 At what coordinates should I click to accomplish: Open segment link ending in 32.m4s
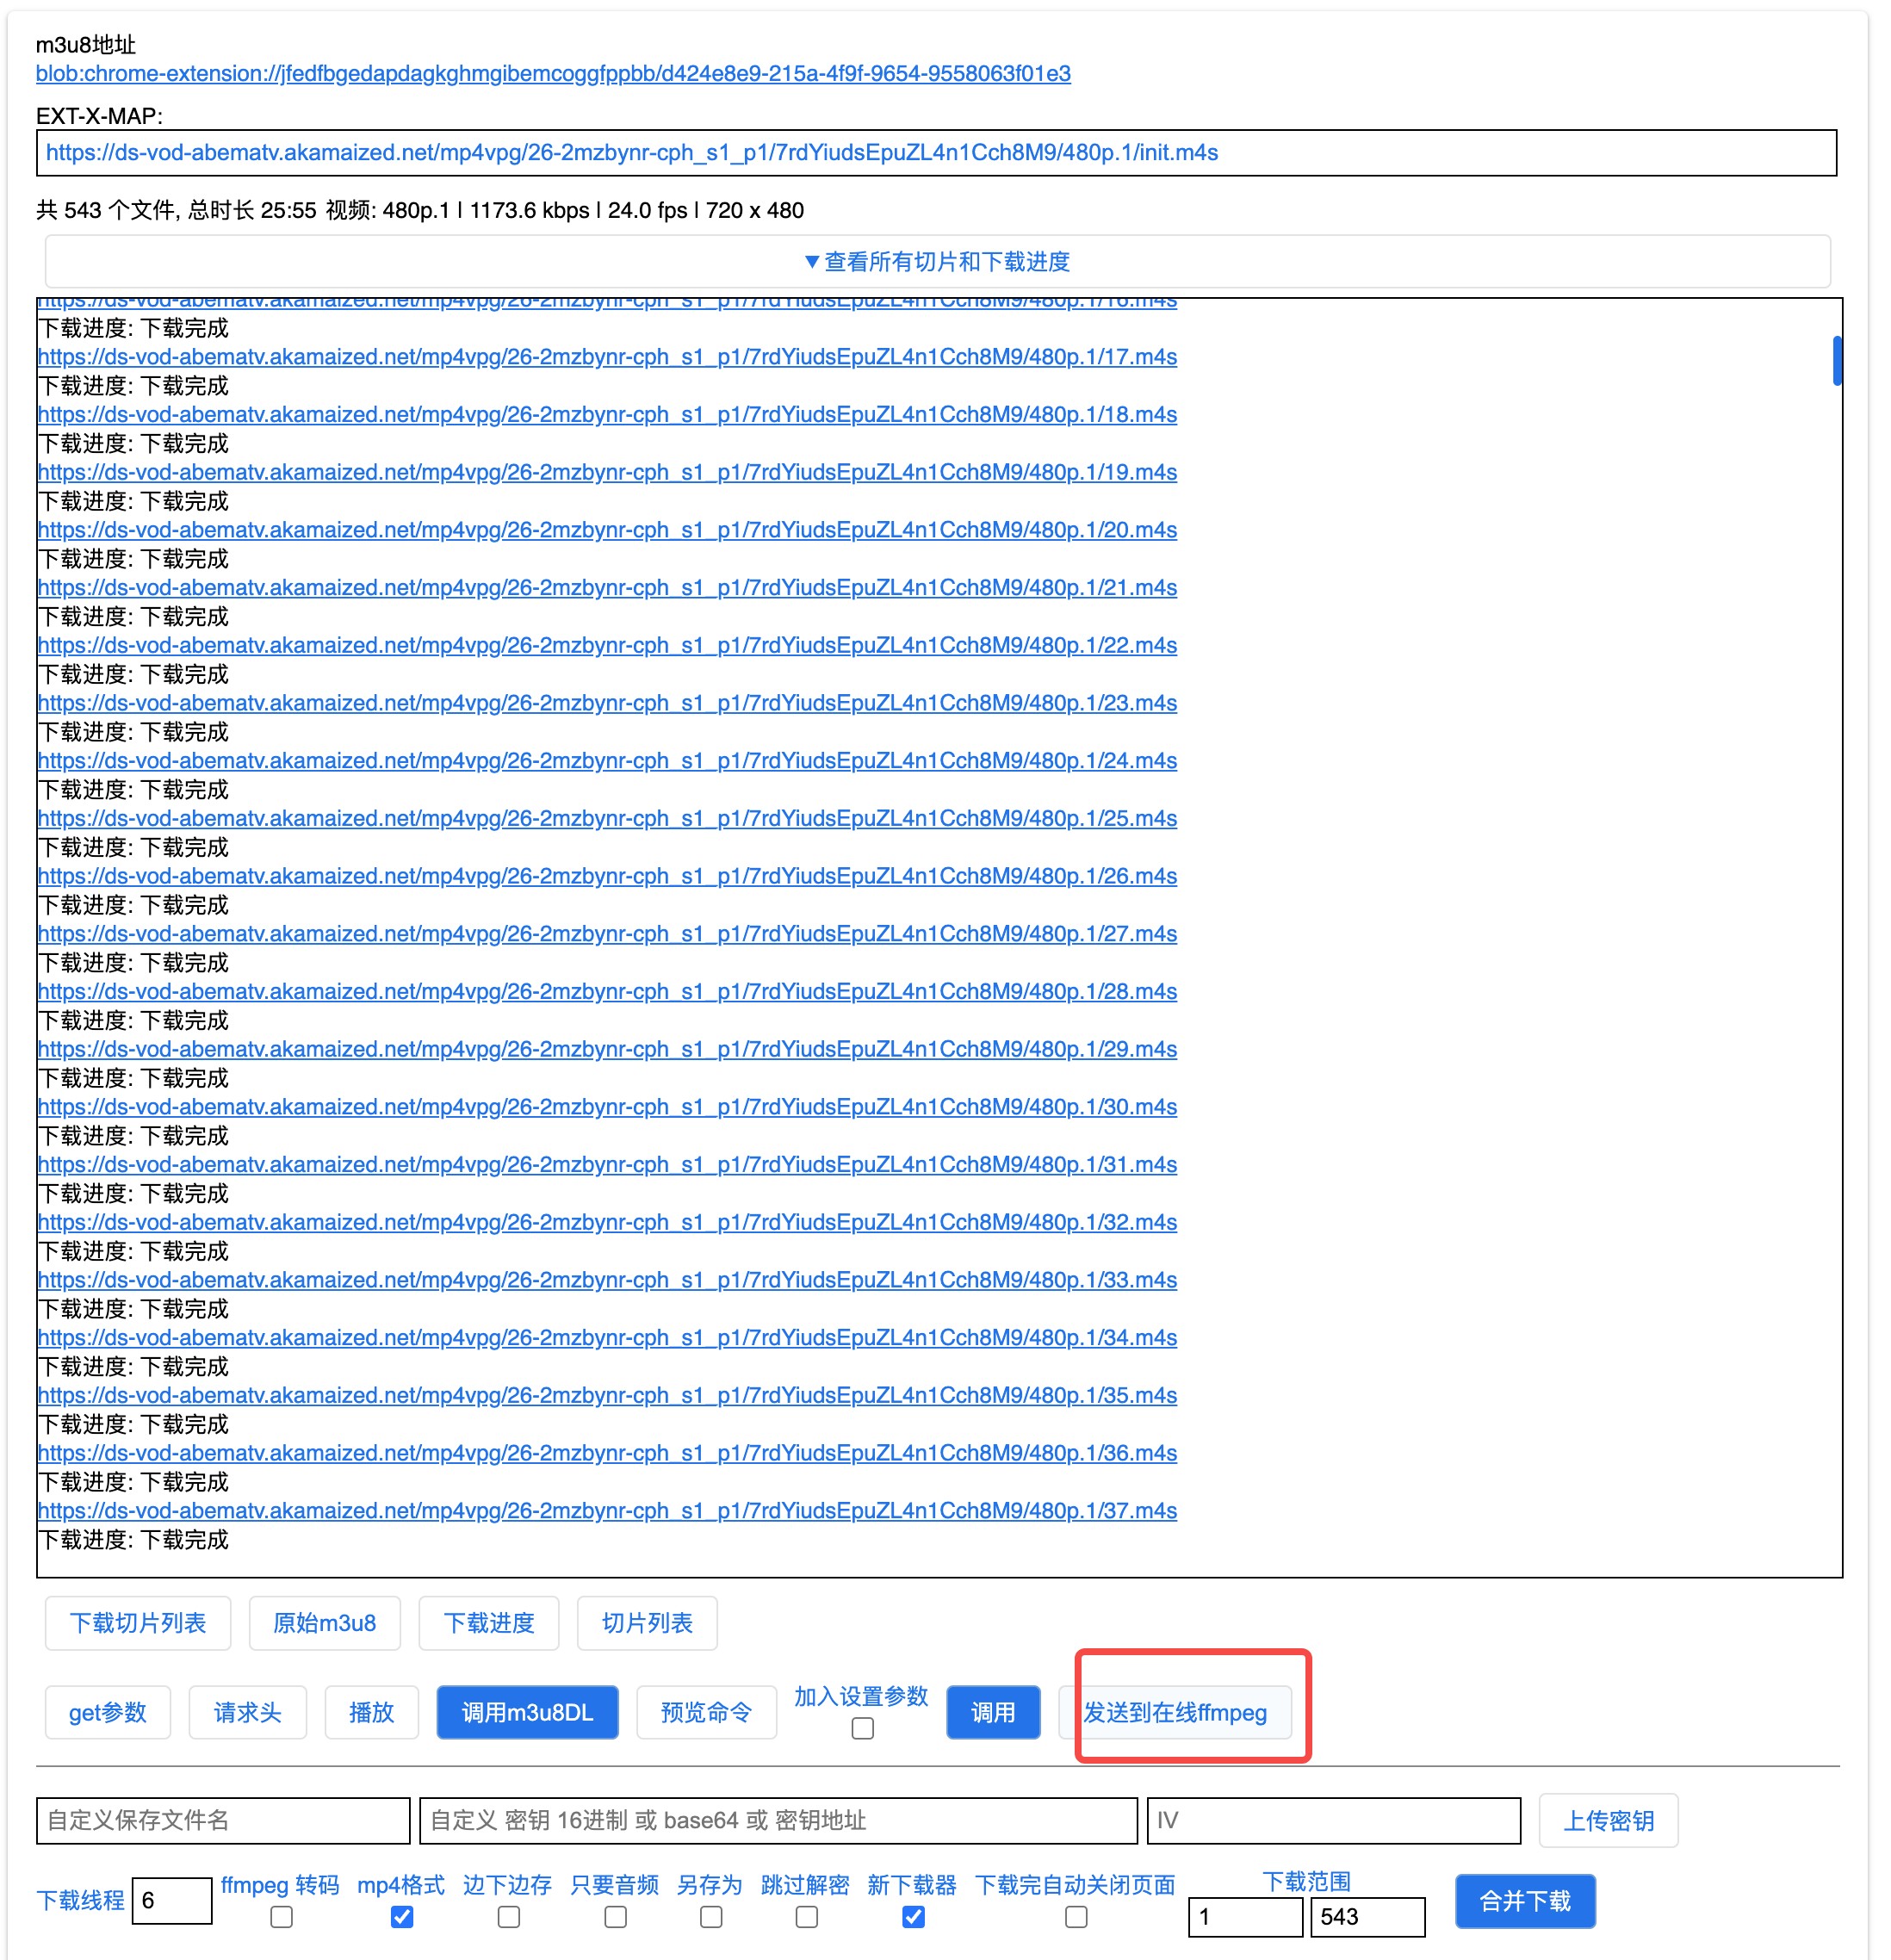tap(607, 1222)
